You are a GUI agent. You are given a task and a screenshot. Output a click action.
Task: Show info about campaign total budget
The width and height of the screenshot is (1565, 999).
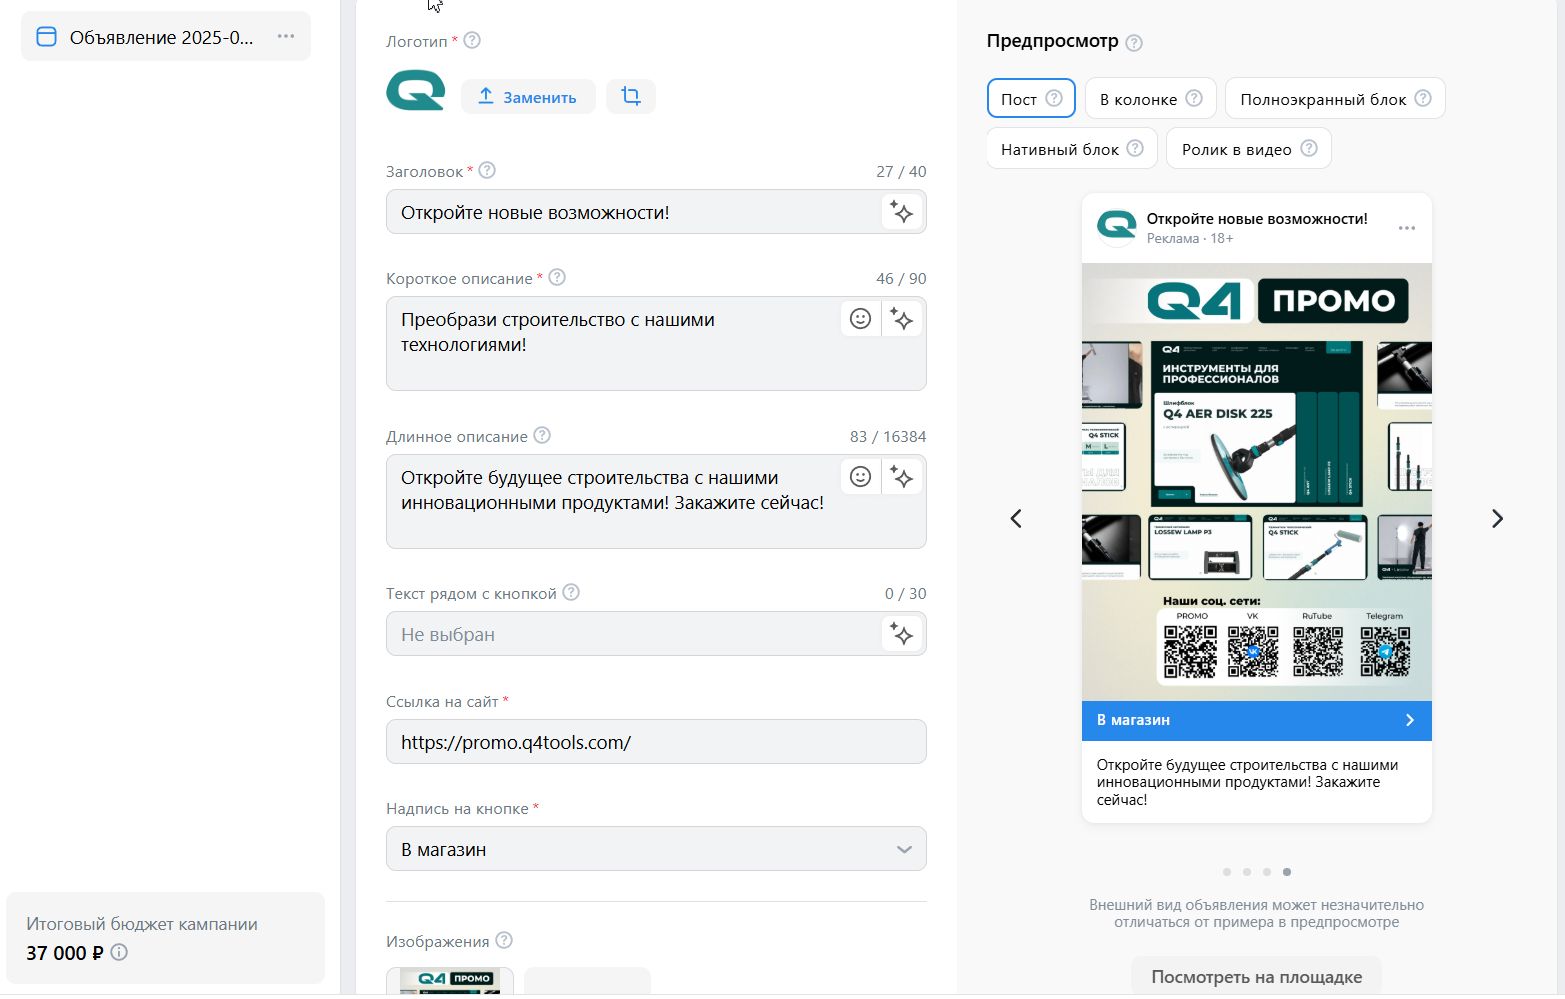[x=119, y=952]
